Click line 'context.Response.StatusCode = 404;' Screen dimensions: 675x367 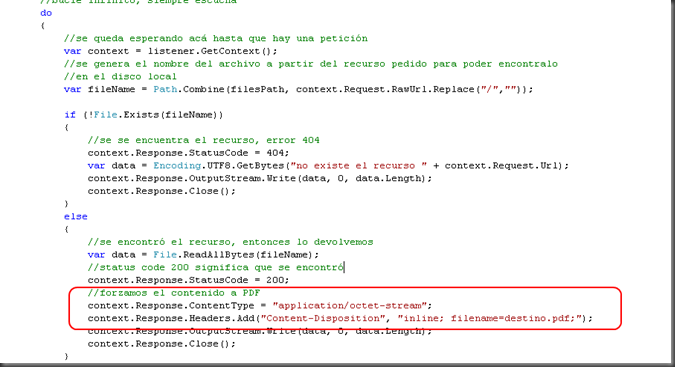coord(189,153)
